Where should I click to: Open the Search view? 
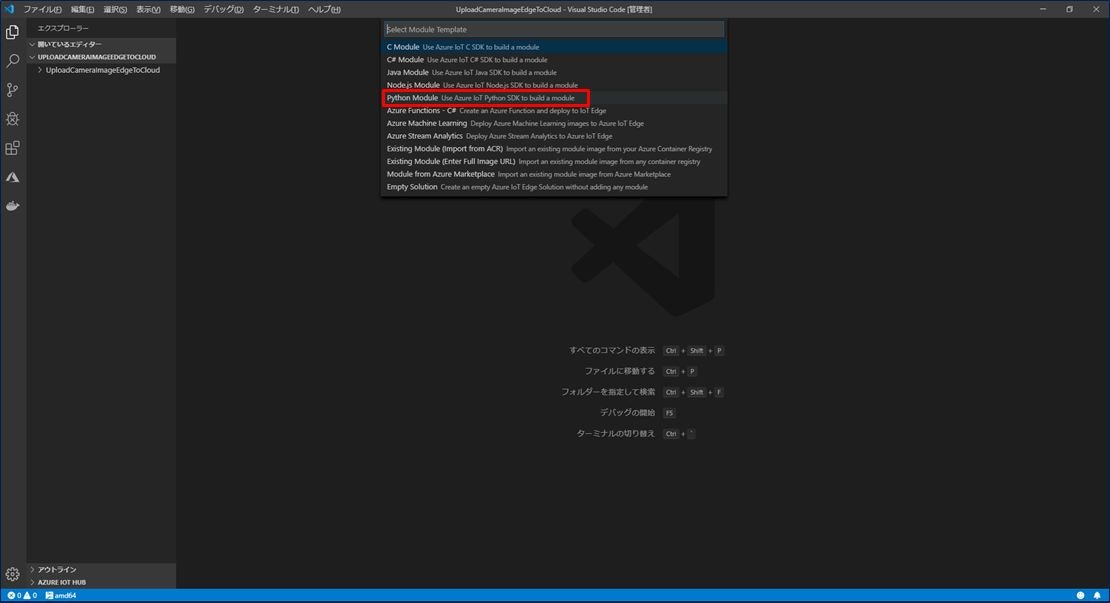12,59
